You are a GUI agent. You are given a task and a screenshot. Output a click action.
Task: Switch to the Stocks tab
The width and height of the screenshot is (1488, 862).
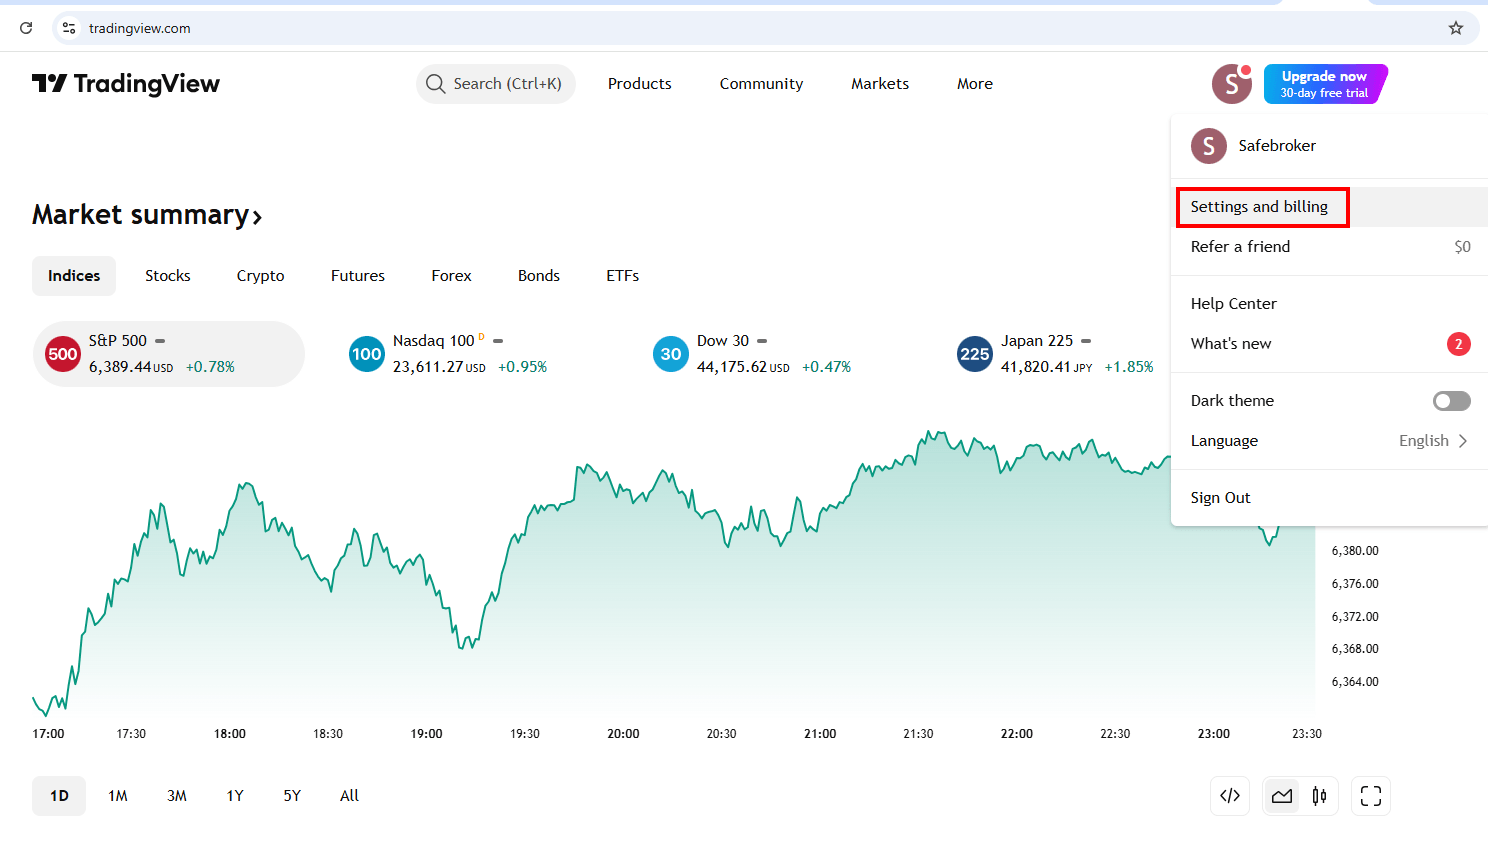pyautogui.click(x=168, y=276)
